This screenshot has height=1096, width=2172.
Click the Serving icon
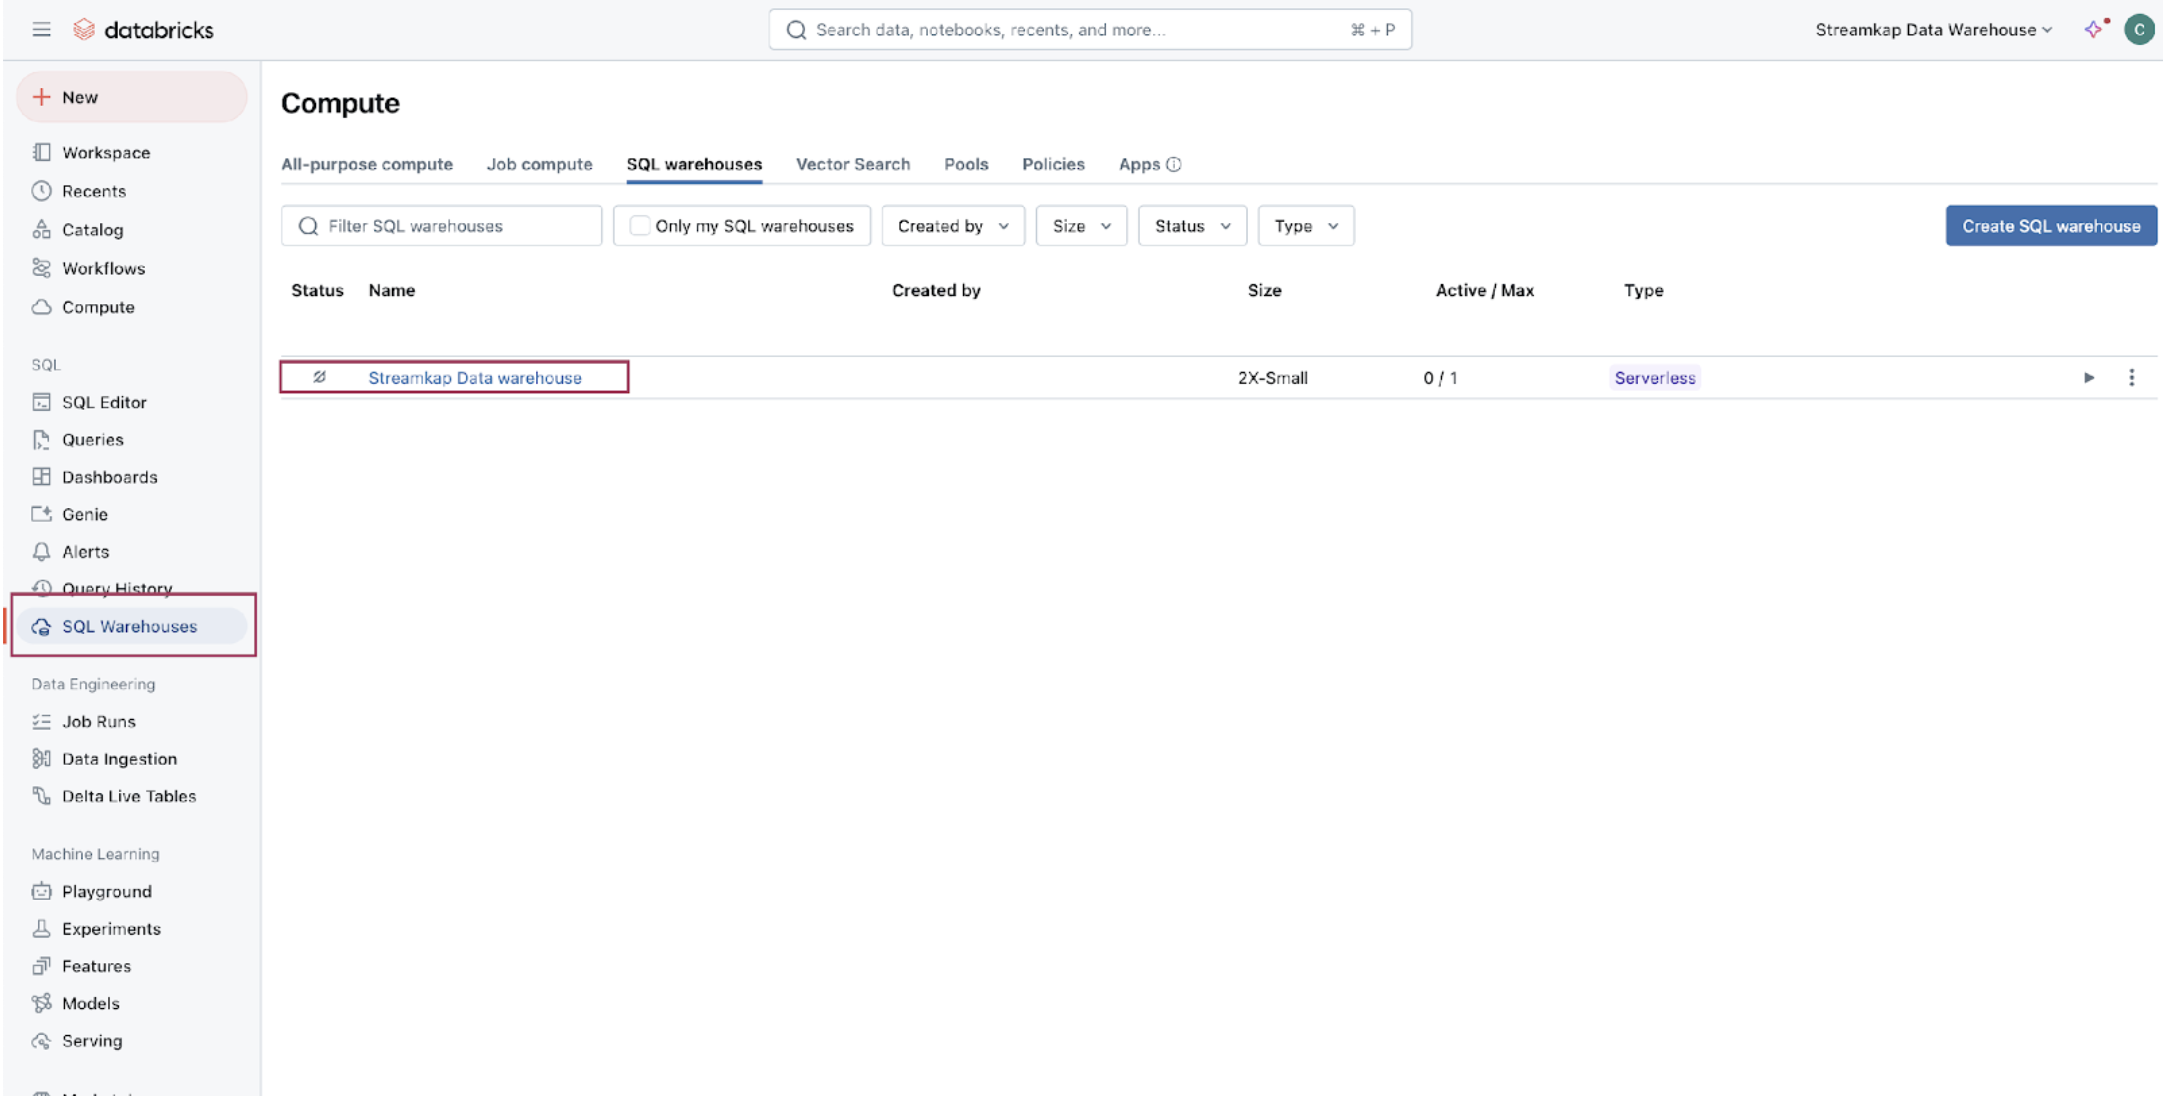tap(41, 1041)
